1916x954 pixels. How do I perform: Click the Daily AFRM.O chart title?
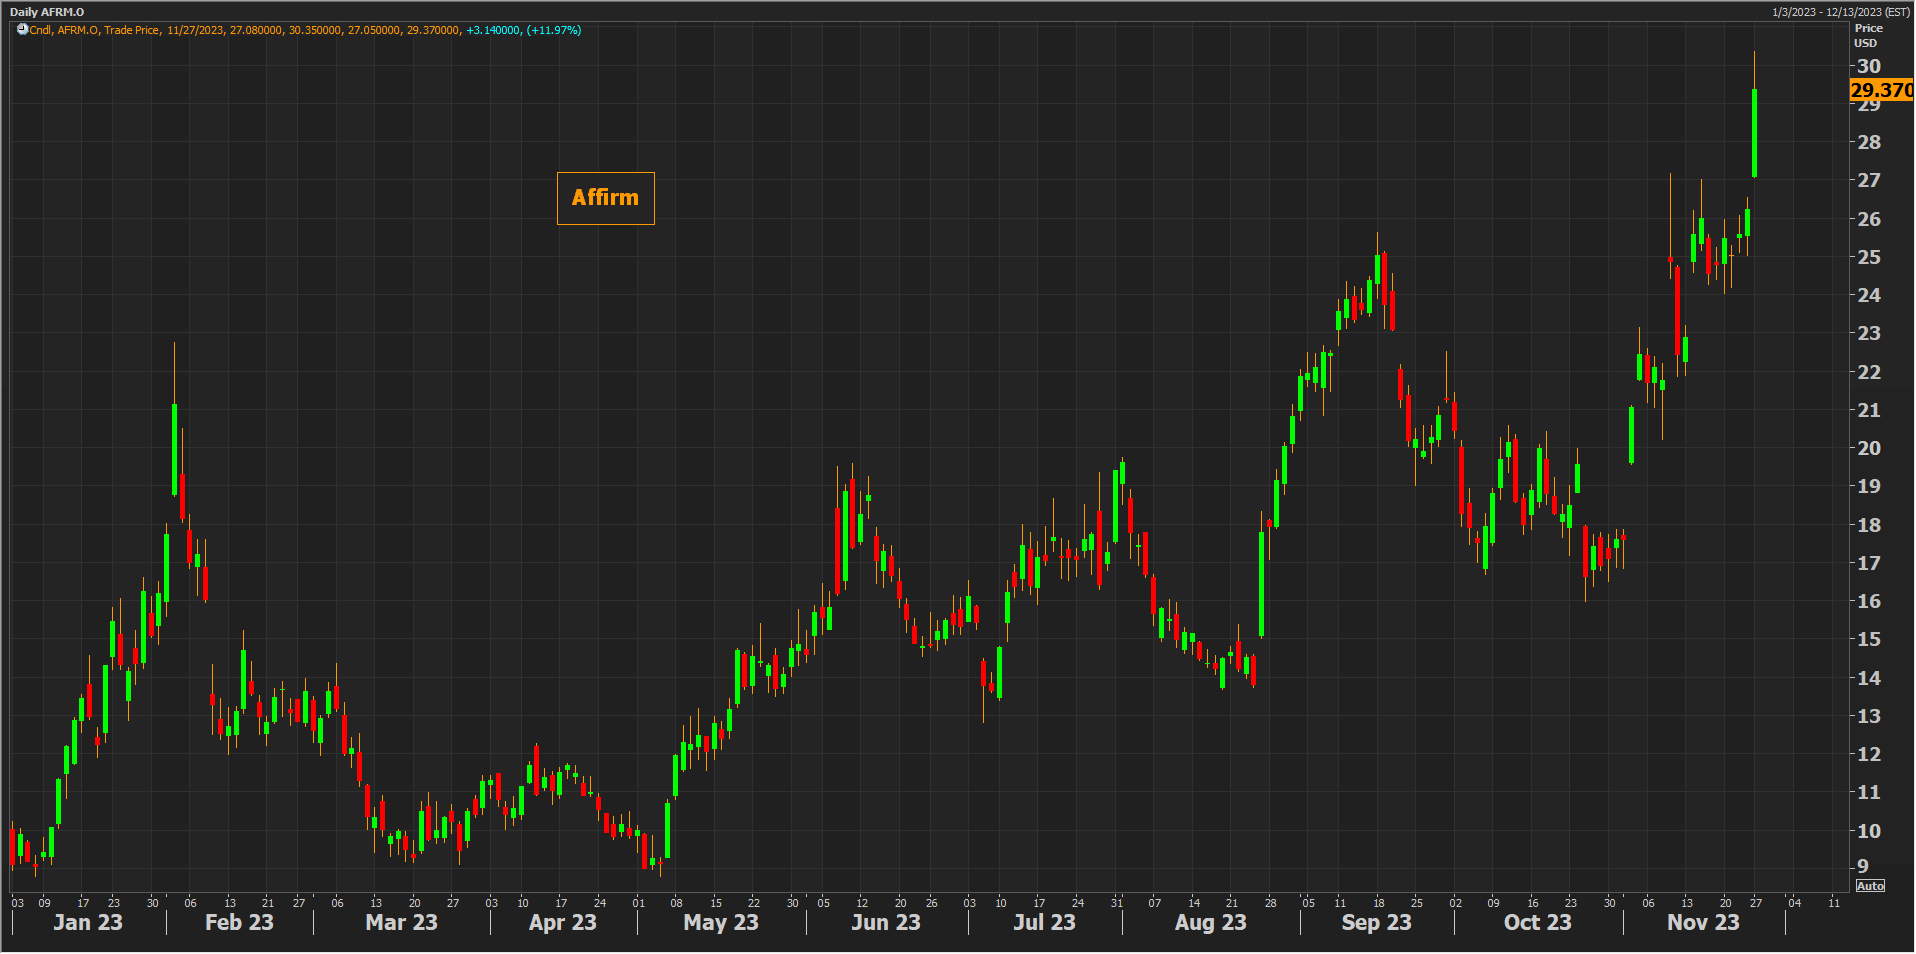pyautogui.click(x=47, y=12)
